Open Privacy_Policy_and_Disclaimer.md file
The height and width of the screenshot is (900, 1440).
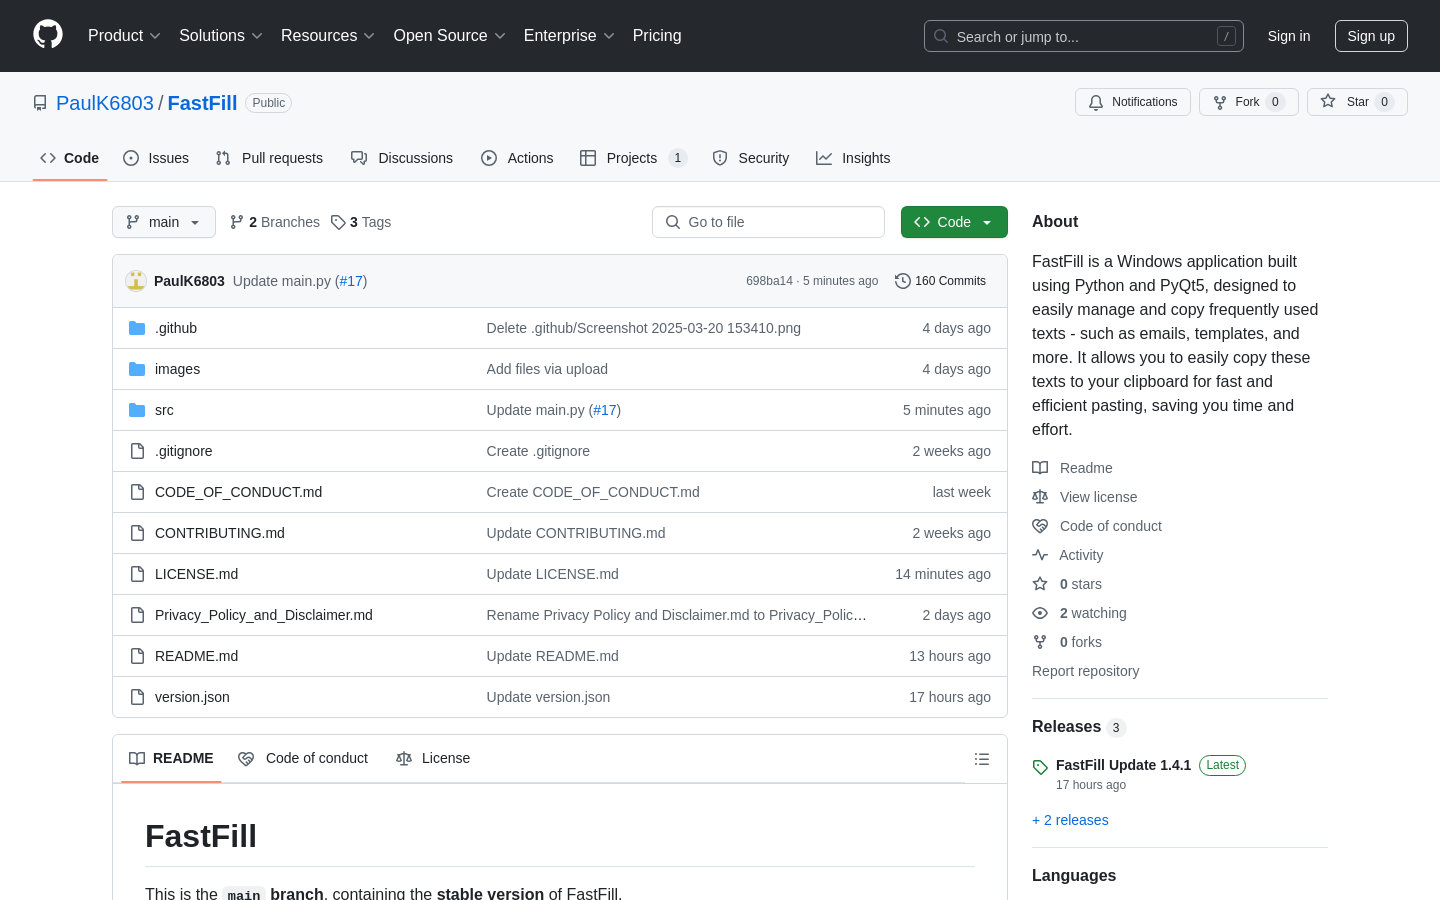(x=264, y=615)
